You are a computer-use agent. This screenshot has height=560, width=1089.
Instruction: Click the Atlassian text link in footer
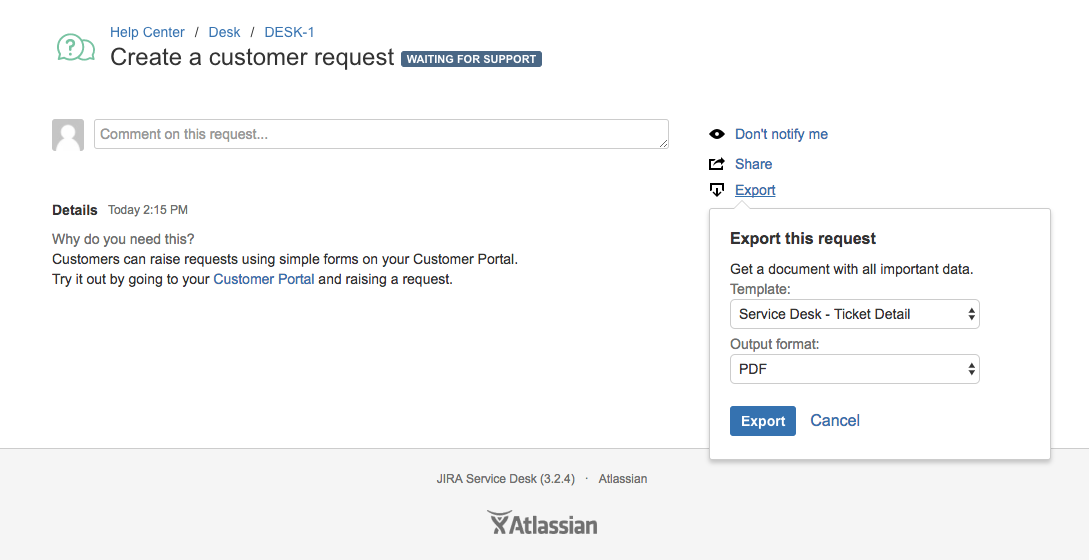[x=623, y=479]
